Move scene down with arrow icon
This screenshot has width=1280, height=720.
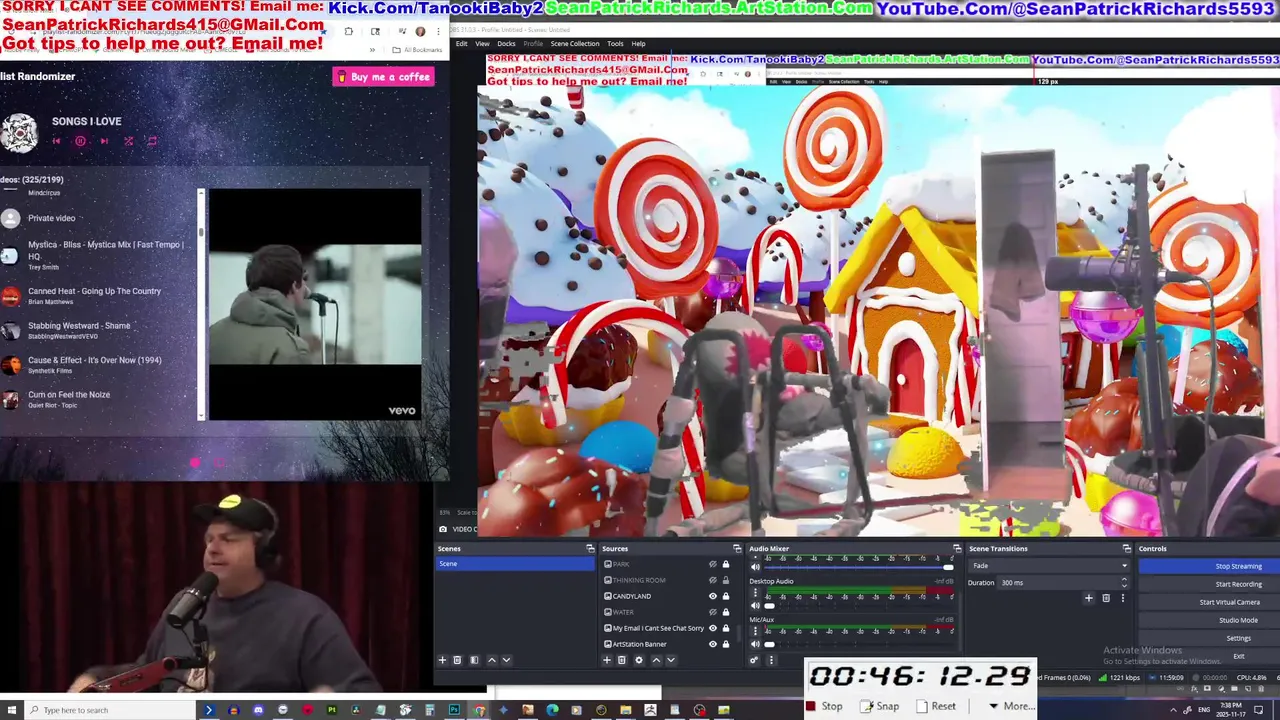click(506, 660)
